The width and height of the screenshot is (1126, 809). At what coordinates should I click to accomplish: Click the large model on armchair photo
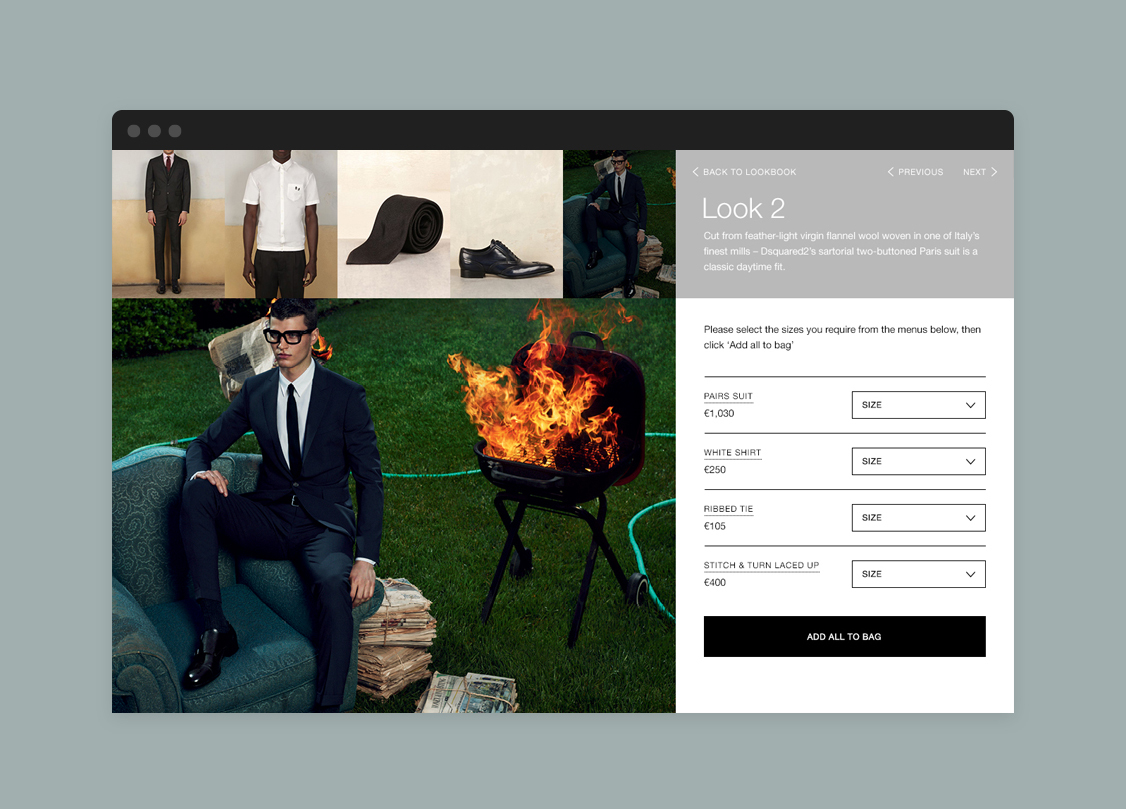(393, 505)
